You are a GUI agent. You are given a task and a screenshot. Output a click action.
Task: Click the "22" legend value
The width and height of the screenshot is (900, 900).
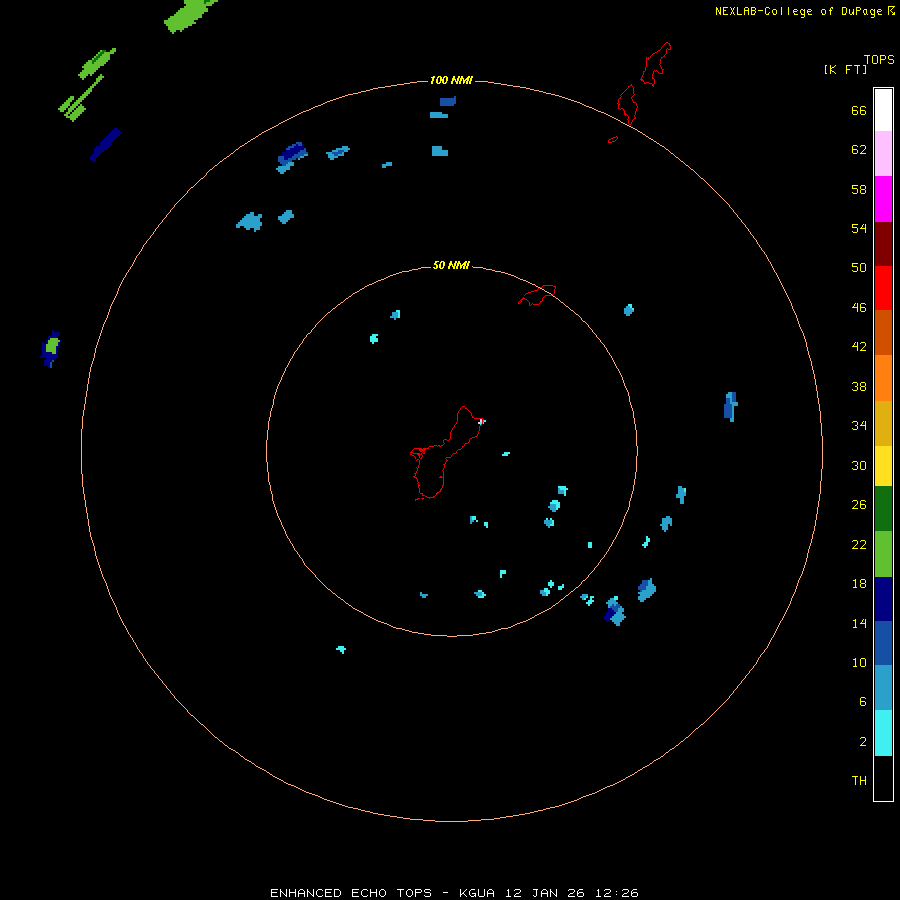(859, 545)
